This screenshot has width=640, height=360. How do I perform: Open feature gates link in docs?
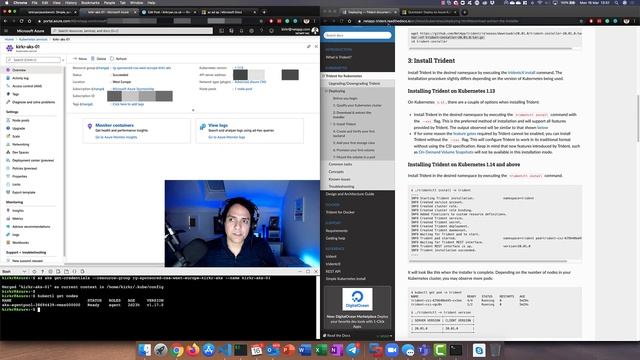click(464, 133)
